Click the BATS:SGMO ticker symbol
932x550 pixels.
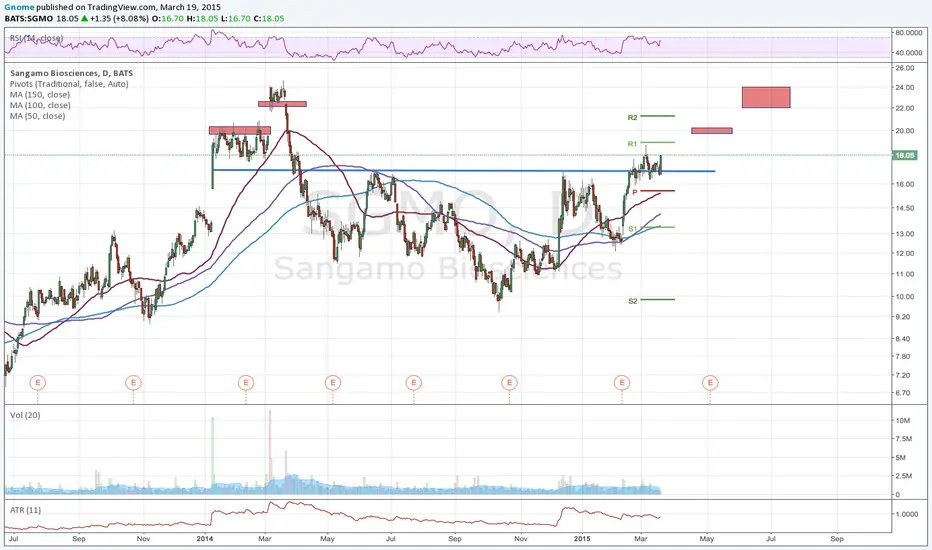(x=29, y=18)
